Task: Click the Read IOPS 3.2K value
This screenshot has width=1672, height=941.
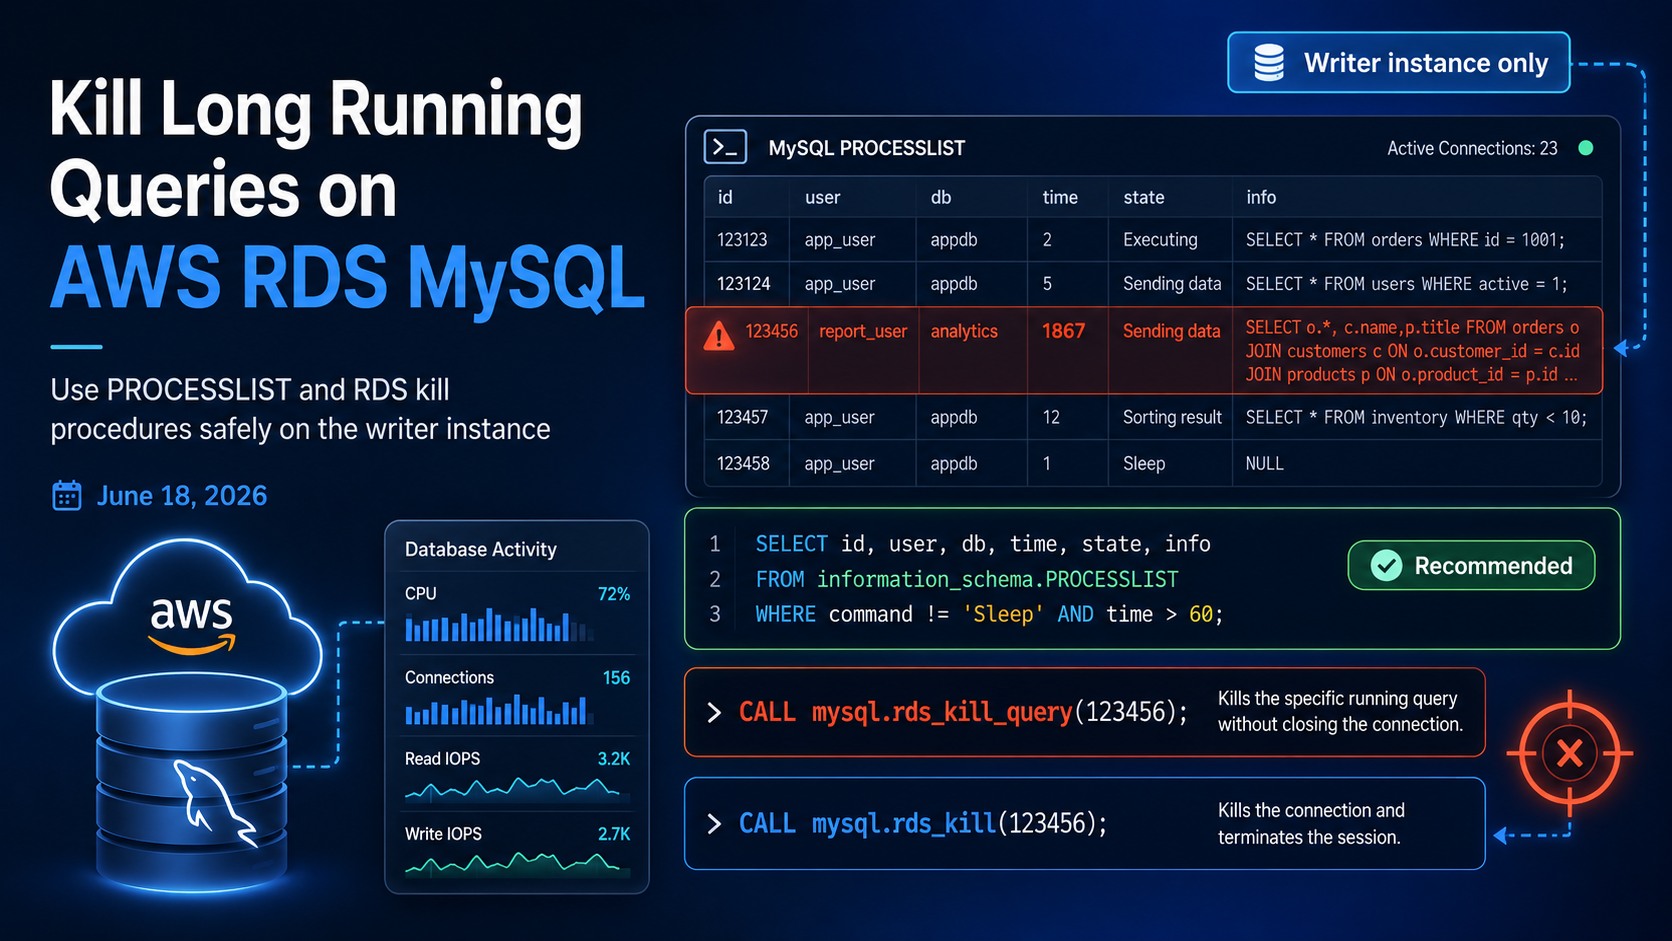Action: pyautogui.click(x=614, y=759)
